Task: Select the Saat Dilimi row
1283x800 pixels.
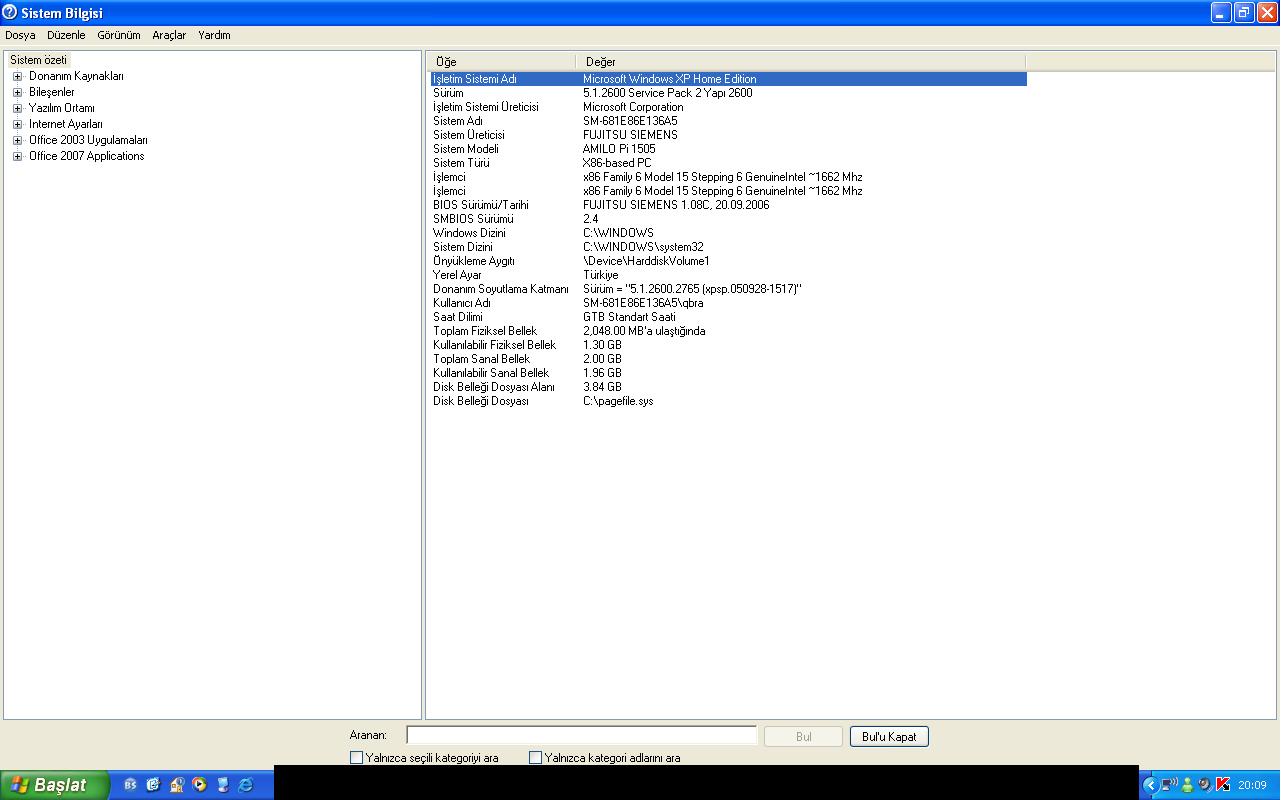Action: [728, 317]
